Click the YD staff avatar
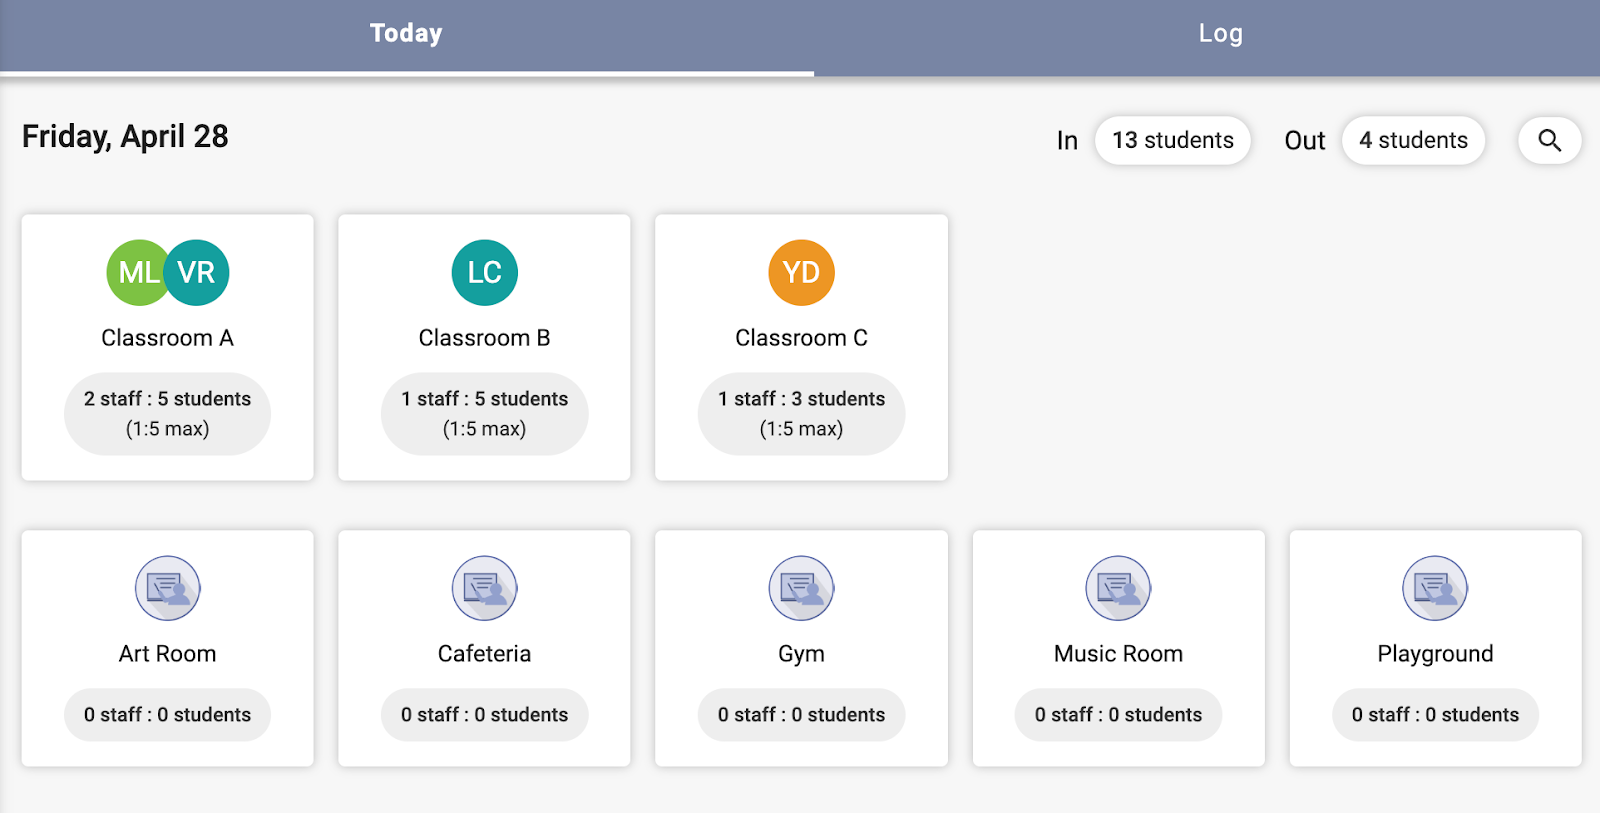 tap(801, 272)
